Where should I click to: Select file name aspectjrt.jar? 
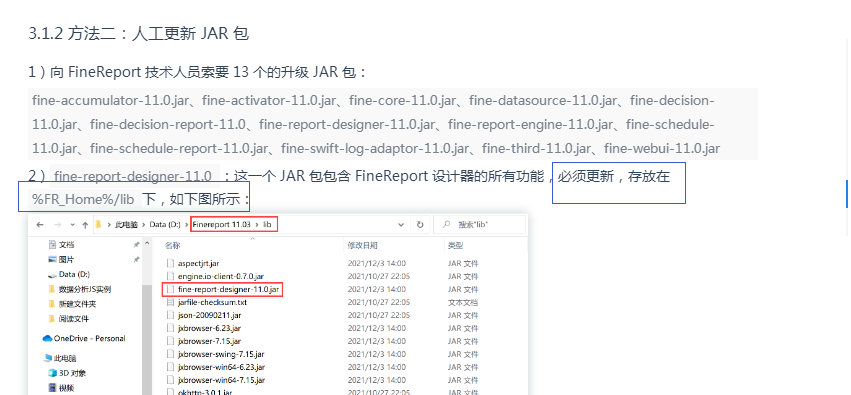(x=198, y=263)
